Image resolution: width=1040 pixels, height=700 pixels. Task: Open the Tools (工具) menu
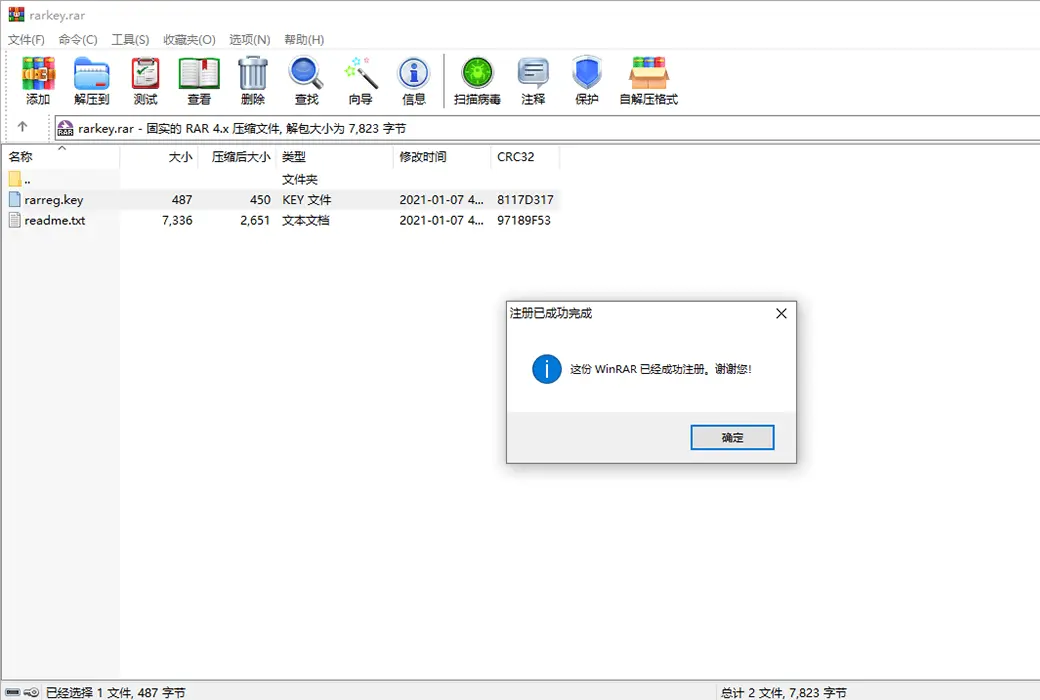130,39
